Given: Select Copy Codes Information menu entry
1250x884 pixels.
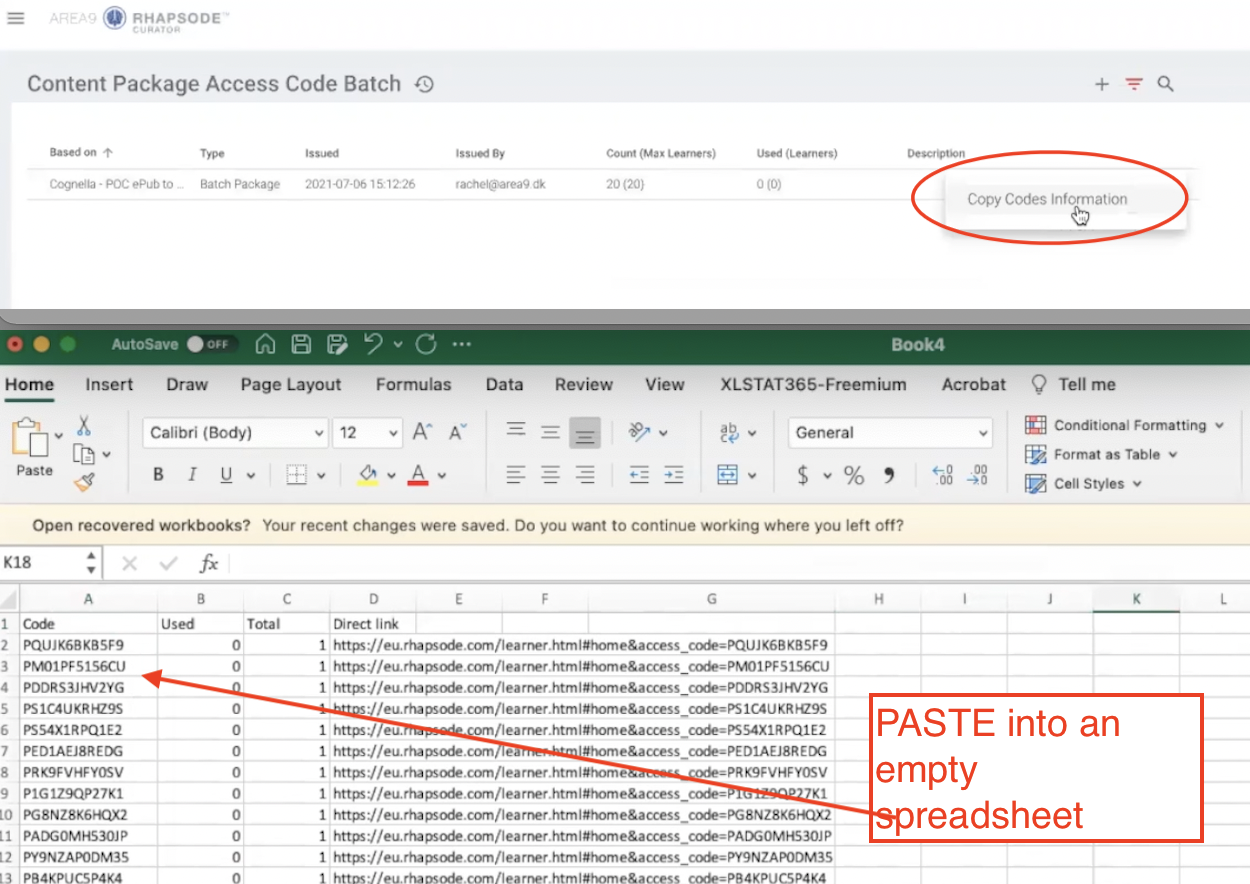Looking at the screenshot, I should point(1047,199).
